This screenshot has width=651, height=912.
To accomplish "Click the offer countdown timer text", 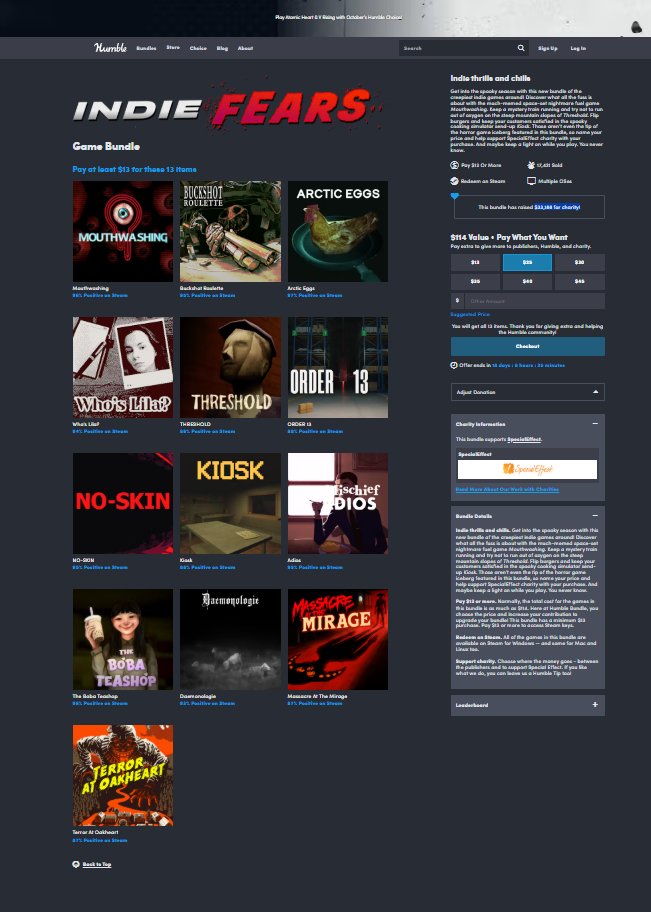I will click(528, 365).
